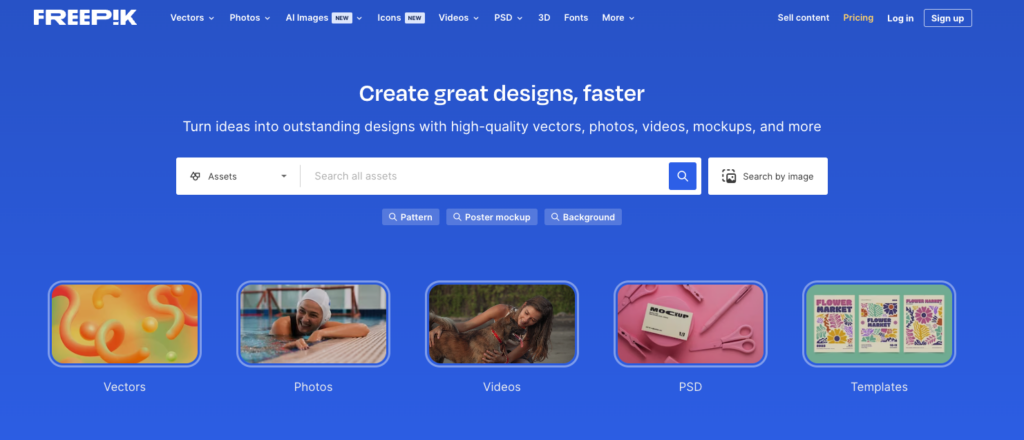Open the PSD navigation dropdown
The height and width of the screenshot is (440, 1024).
coord(508,18)
